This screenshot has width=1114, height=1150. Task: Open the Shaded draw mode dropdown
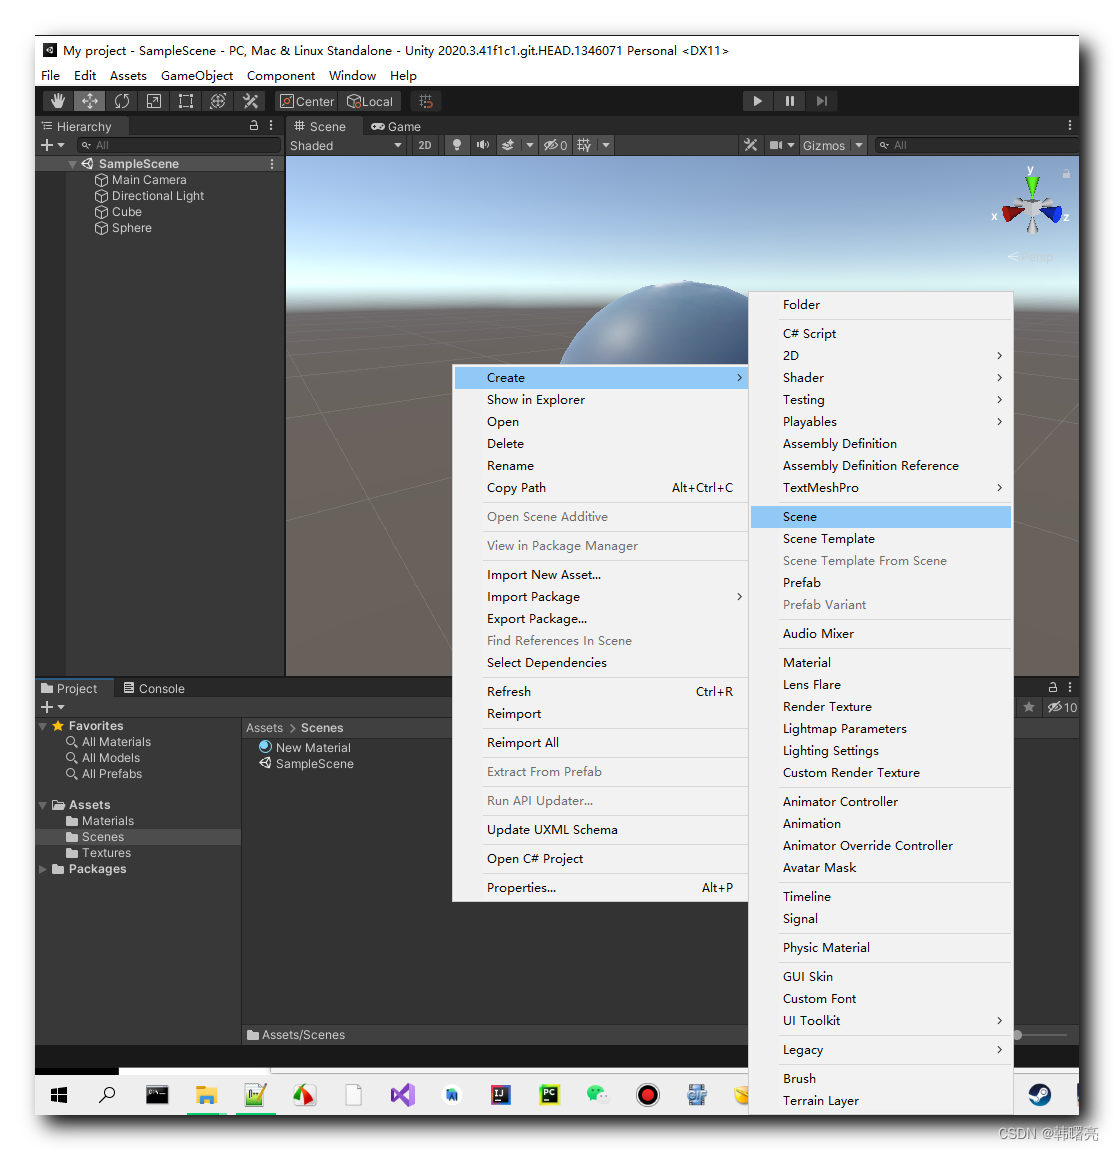[347, 145]
